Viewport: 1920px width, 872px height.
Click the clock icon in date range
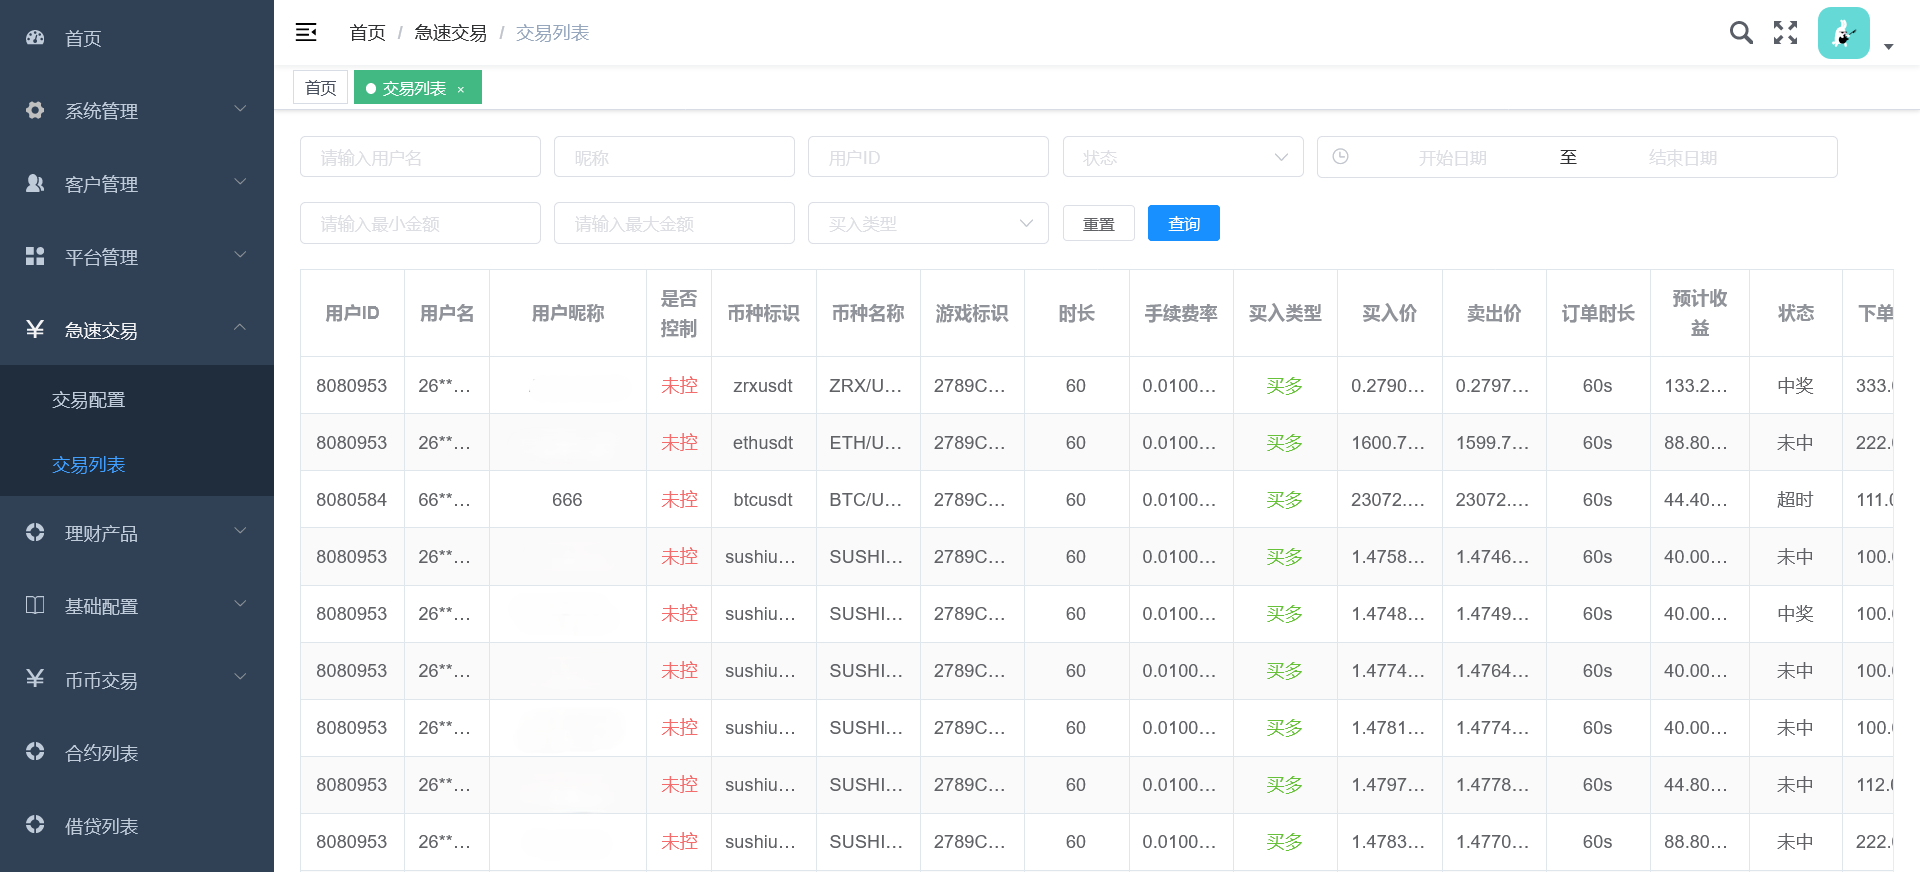[x=1341, y=157]
